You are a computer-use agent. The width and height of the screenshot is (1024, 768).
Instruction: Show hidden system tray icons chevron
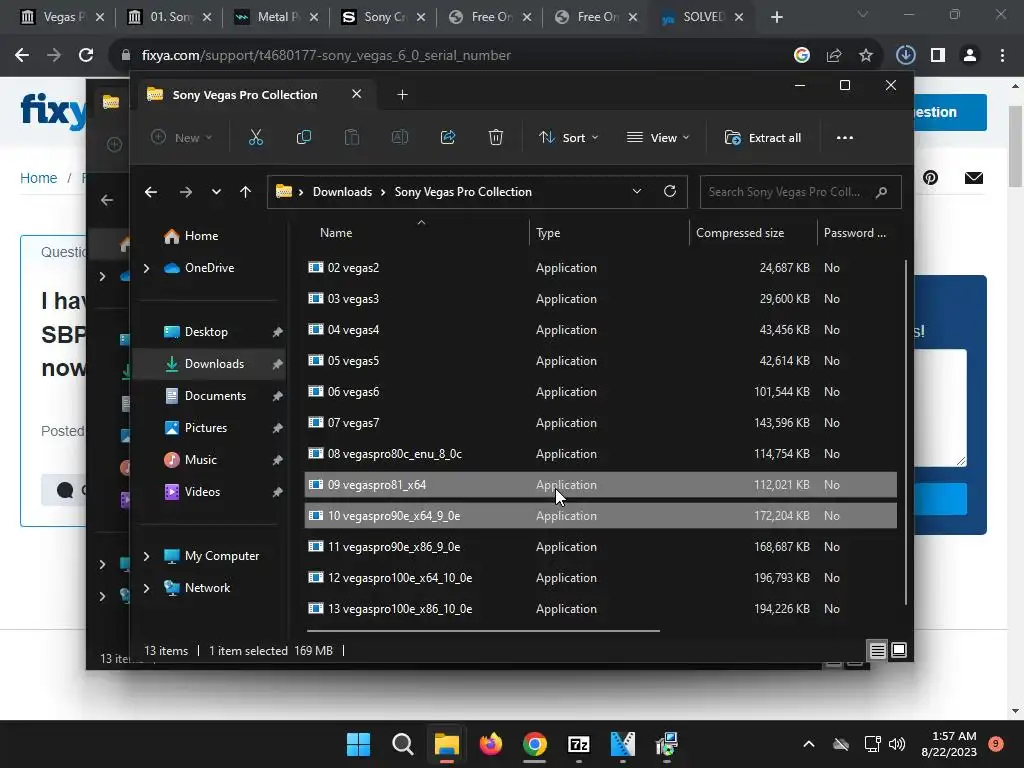coord(808,744)
